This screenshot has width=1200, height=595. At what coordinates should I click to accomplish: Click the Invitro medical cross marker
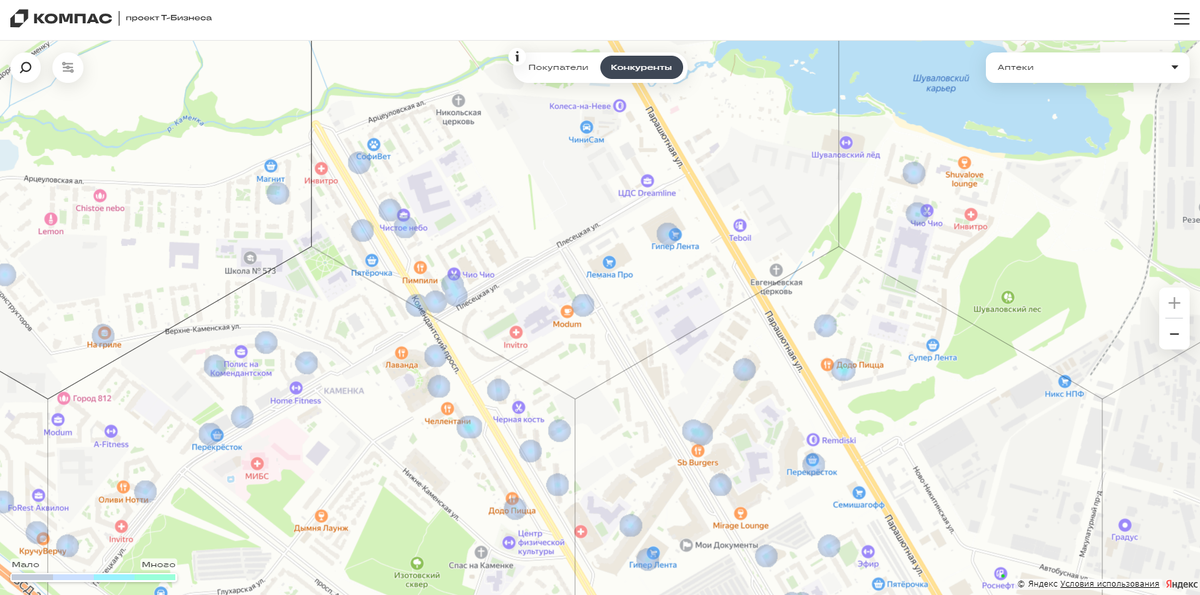coord(516,332)
